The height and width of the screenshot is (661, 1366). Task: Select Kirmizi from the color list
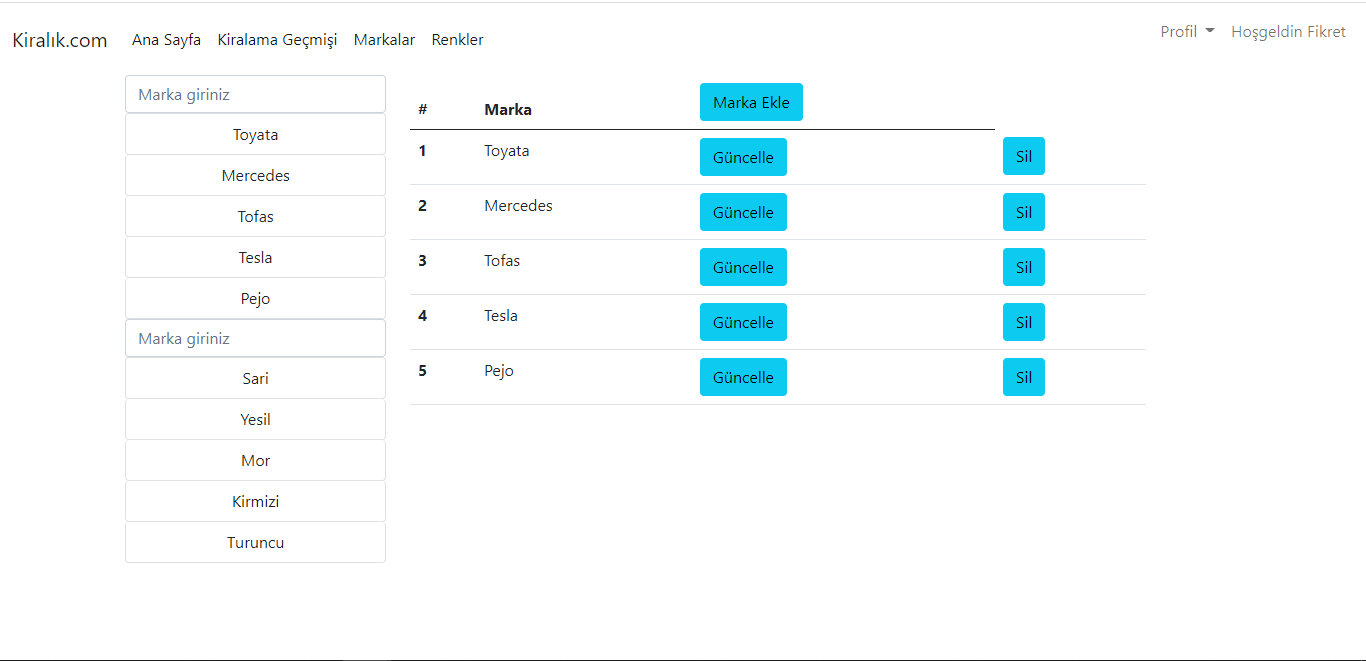point(255,501)
